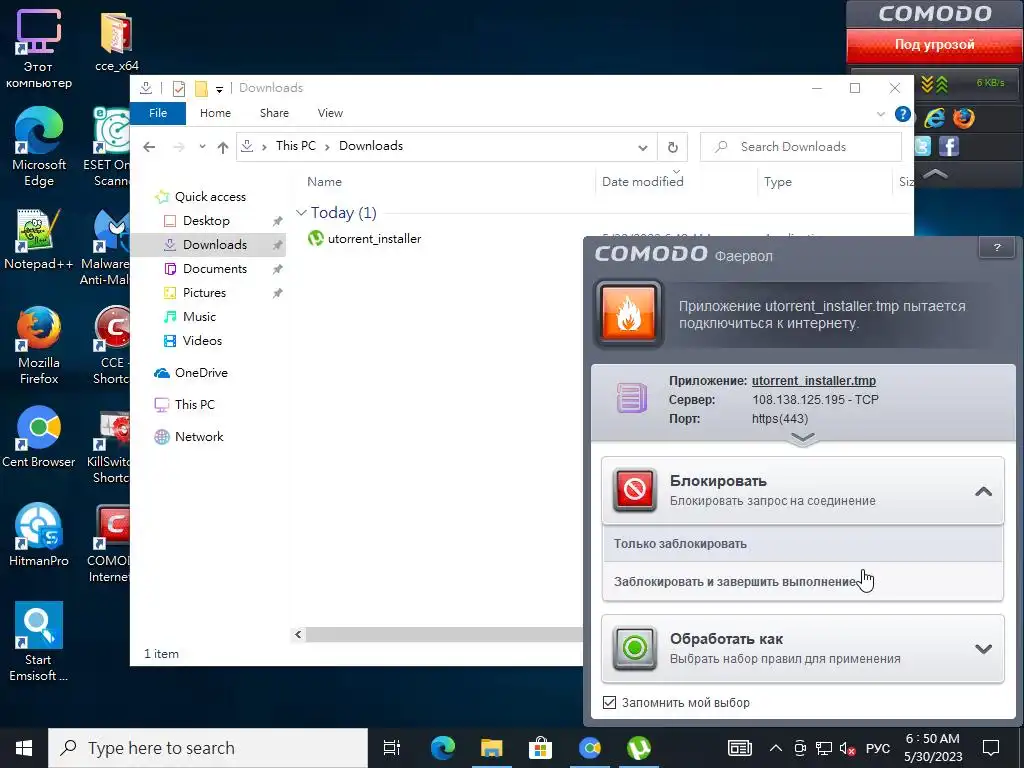
Task: Sort by the Name column header
Action: pos(325,182)
